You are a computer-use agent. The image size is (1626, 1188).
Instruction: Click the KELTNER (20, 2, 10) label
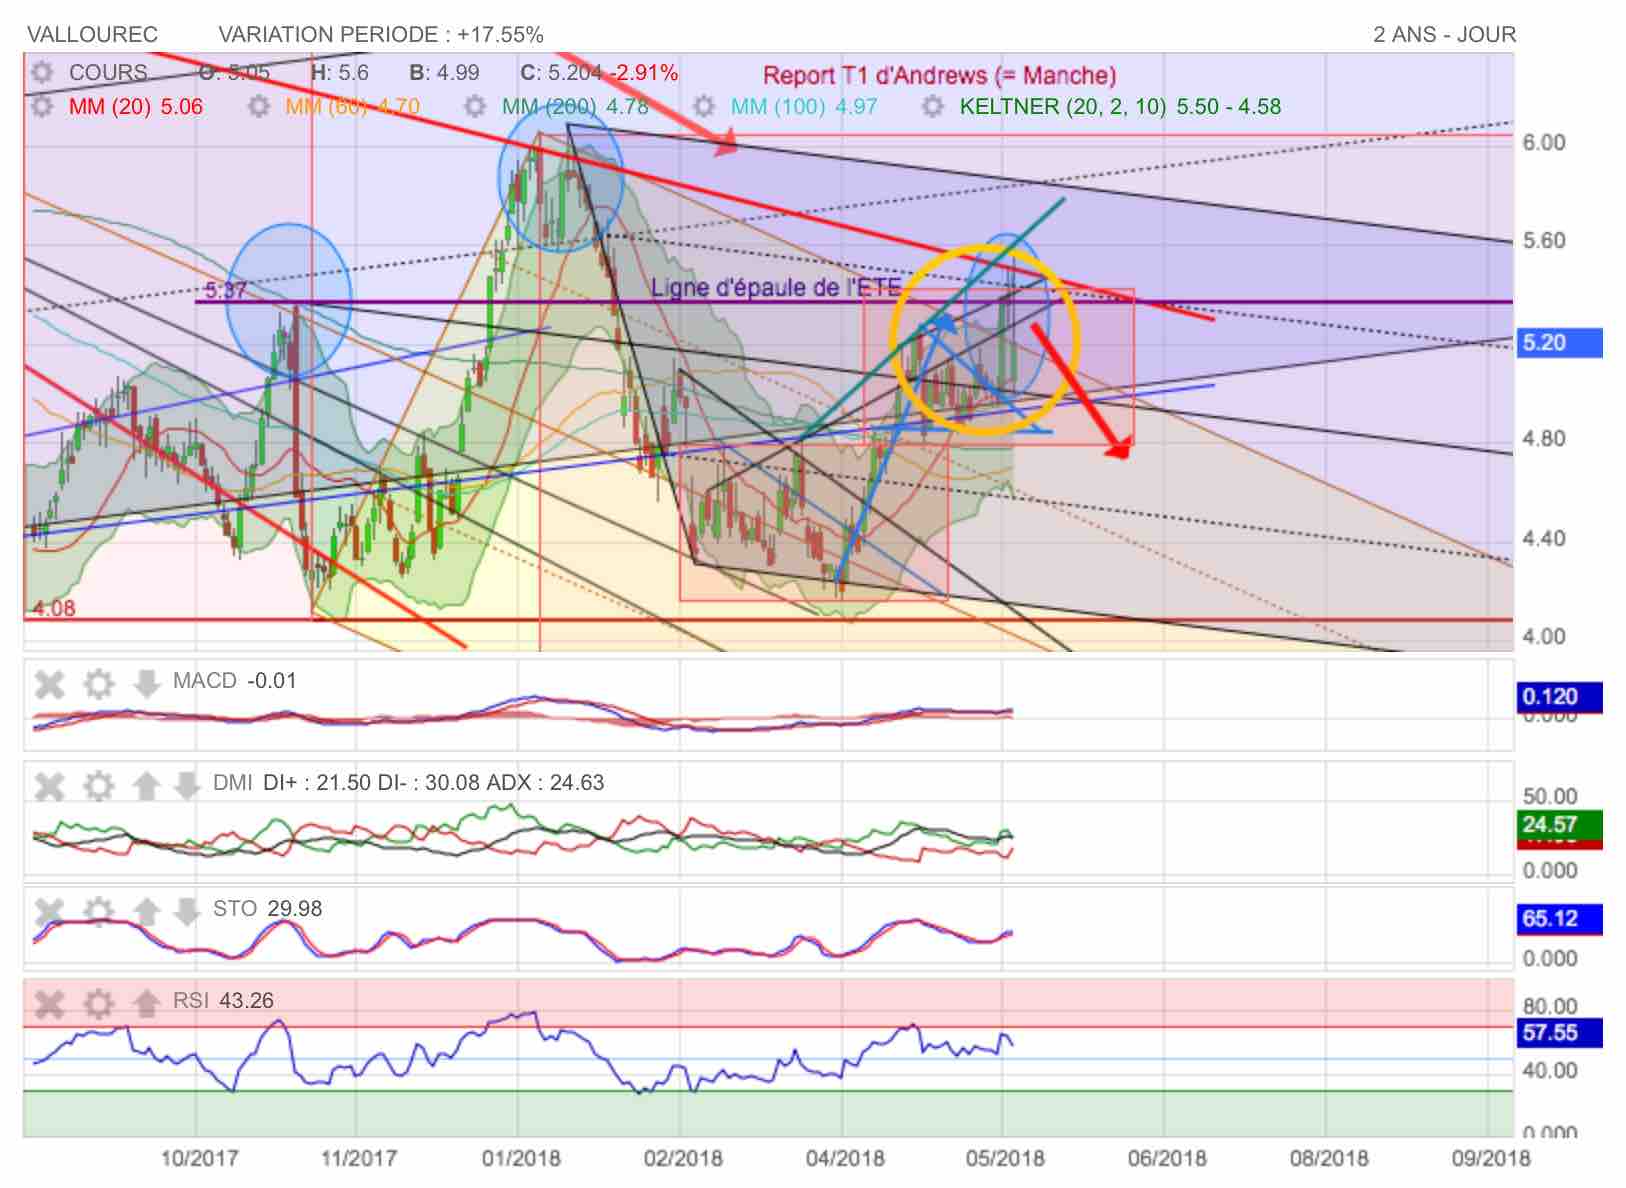pyautogui.click(x=1120, y=106)
